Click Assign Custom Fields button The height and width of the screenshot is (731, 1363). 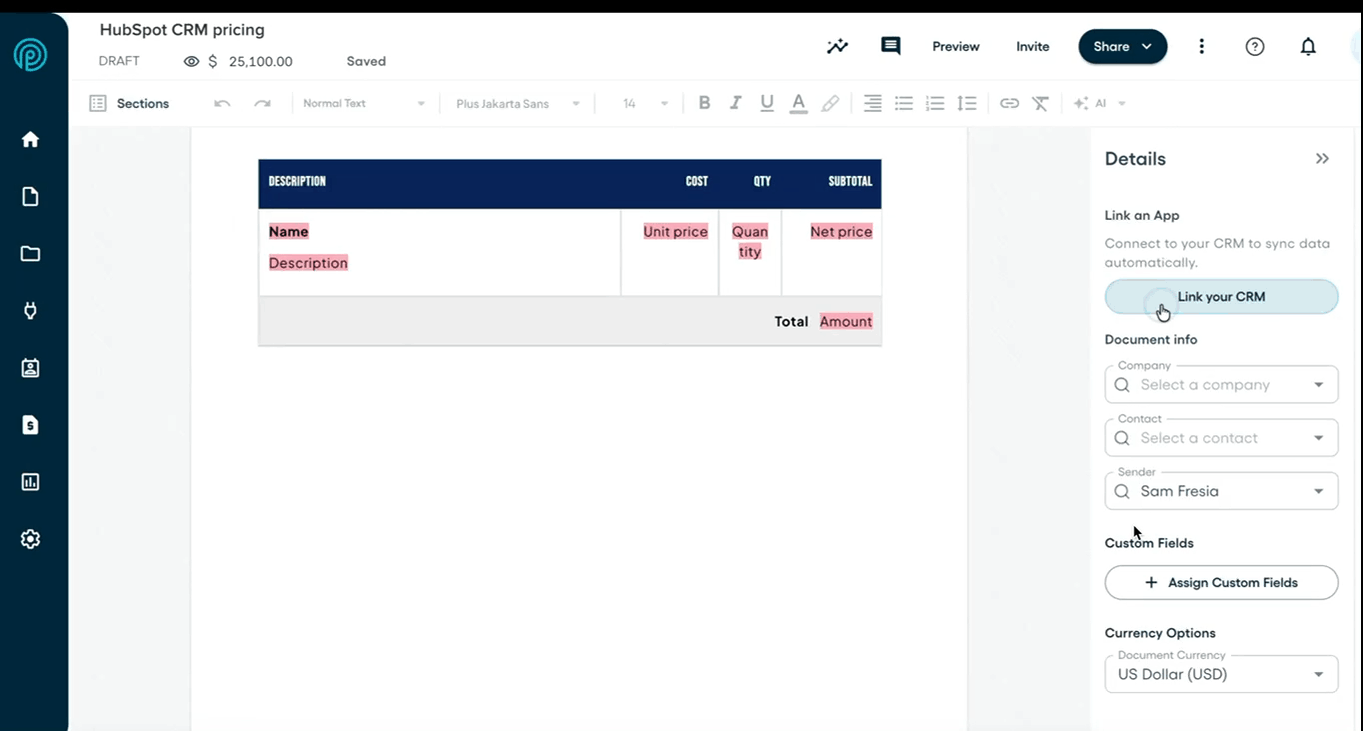(1221, 583)
